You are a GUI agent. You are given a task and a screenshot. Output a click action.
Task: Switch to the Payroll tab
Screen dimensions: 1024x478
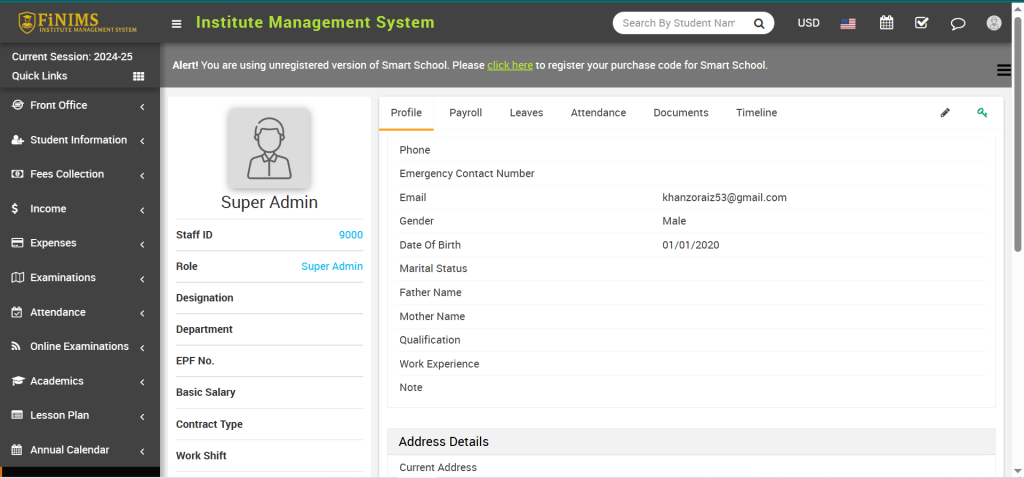(465, 113)
